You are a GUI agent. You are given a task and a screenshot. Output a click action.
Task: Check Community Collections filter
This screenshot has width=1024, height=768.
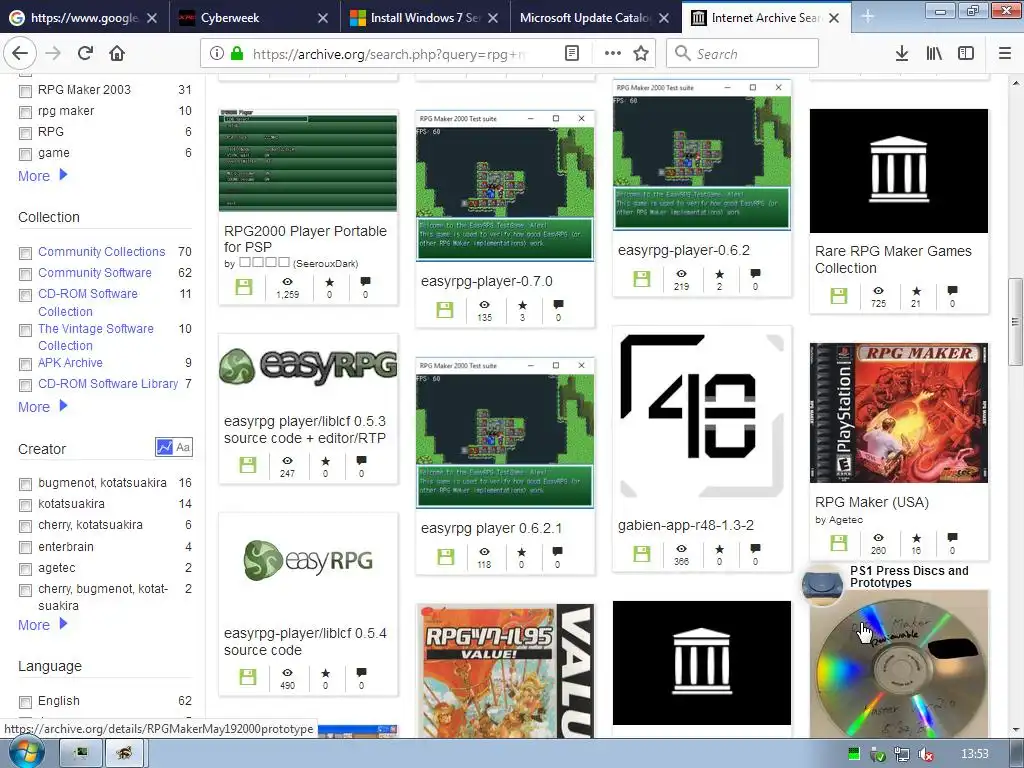click(25, 253)
